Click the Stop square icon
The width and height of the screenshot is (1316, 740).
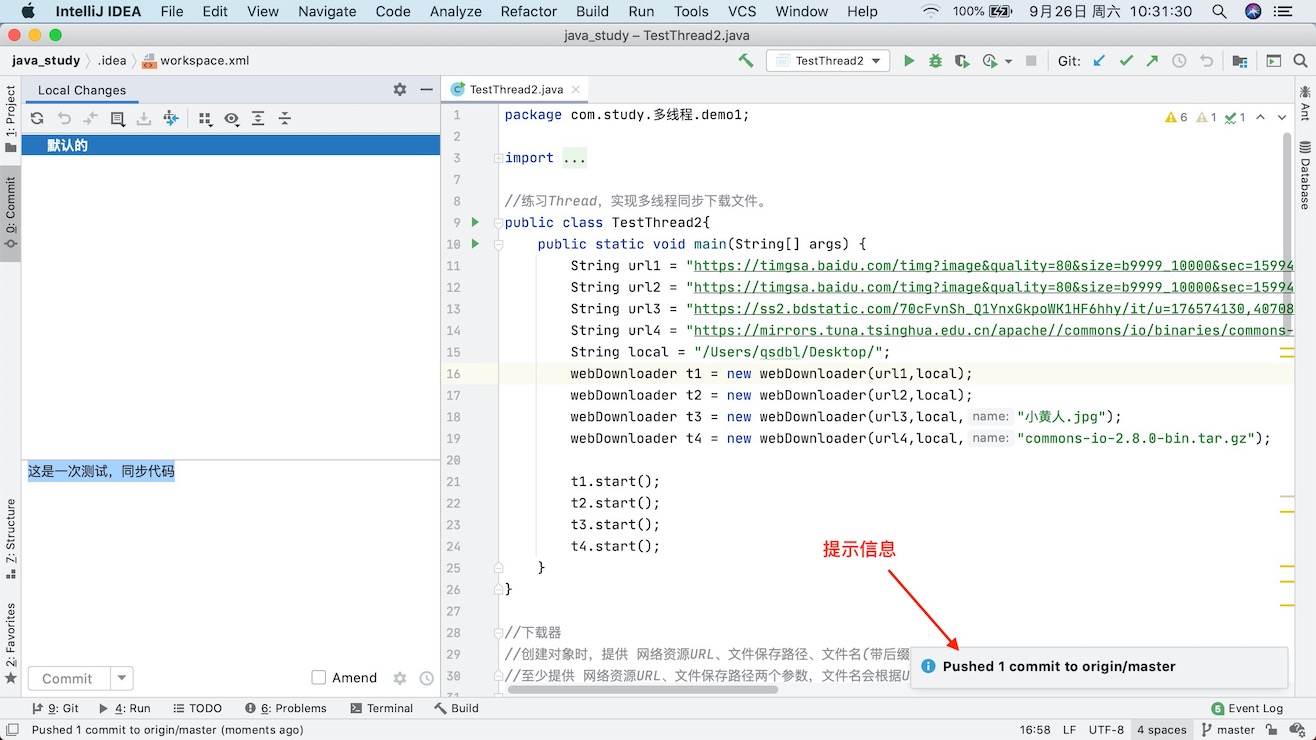(1031, 61)
